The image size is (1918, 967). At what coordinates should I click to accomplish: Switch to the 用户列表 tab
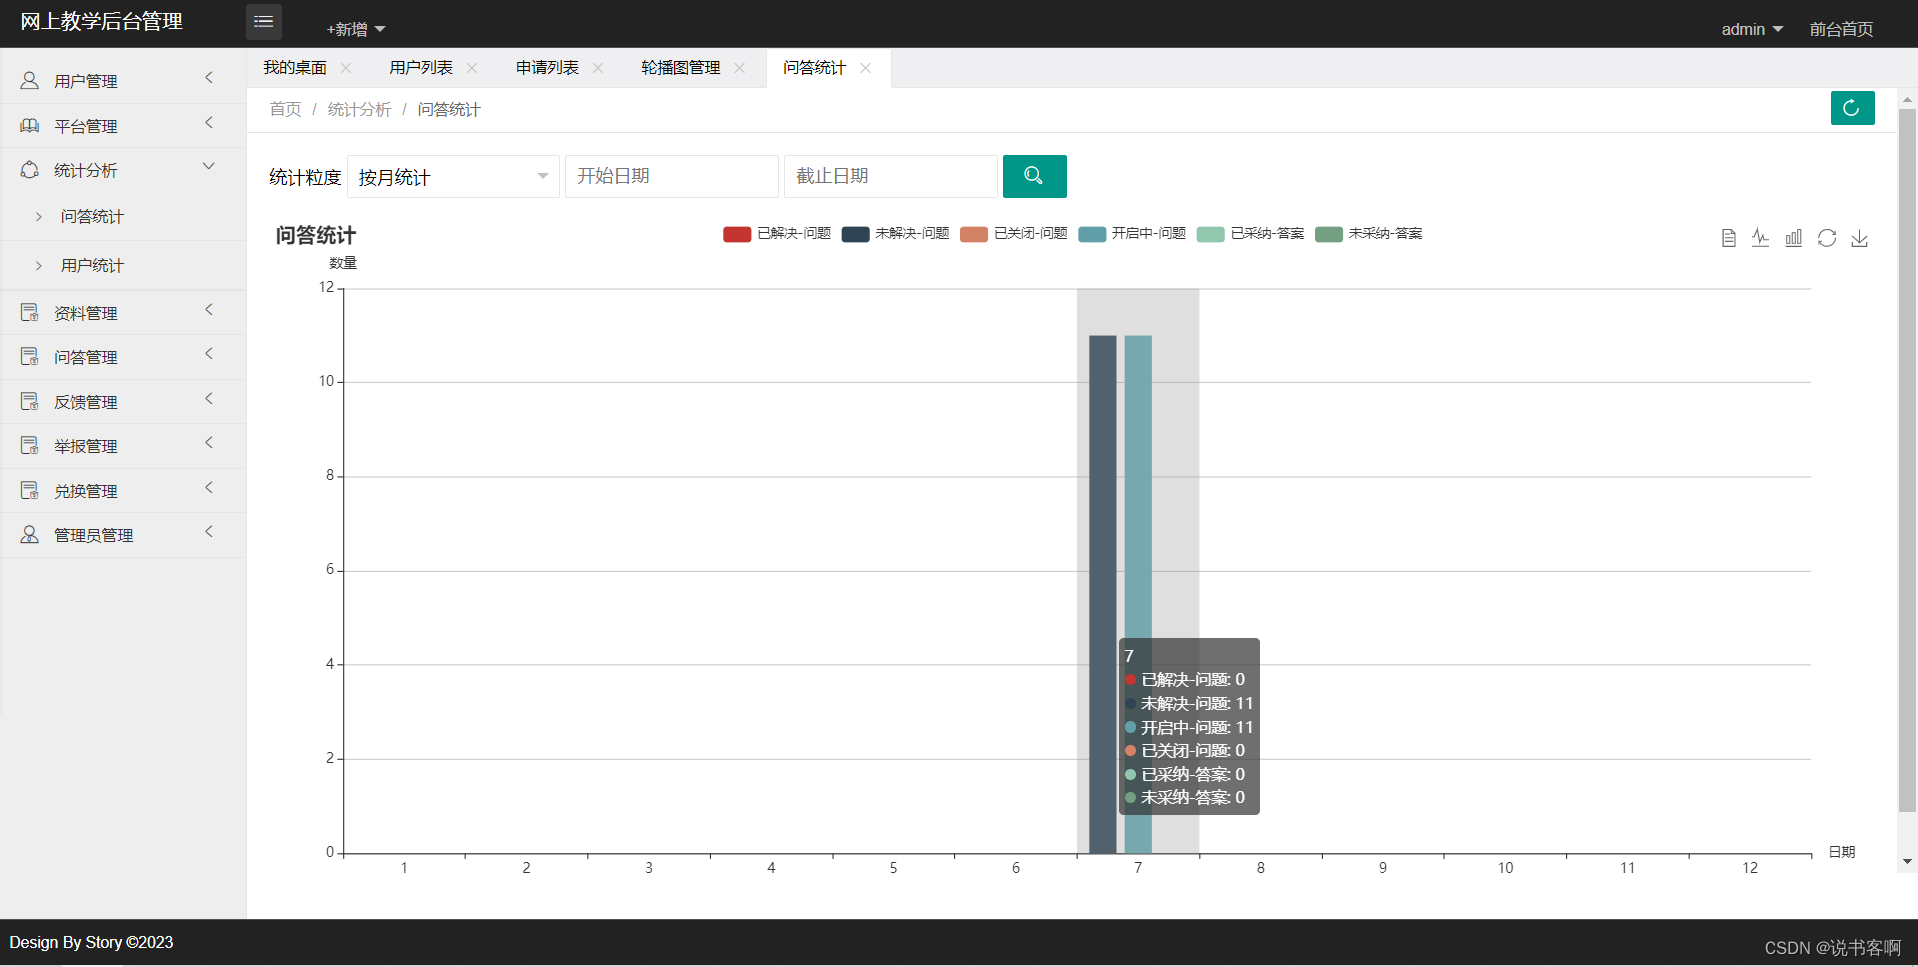[x=421, y=68]
